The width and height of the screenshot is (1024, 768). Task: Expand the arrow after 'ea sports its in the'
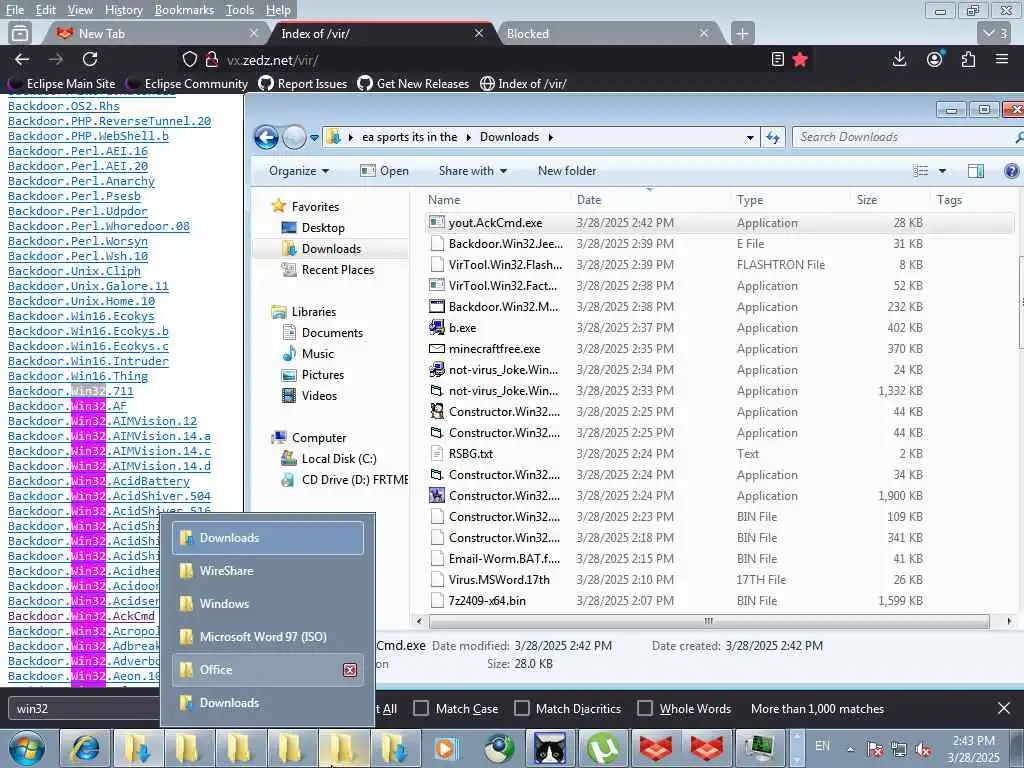468,137
